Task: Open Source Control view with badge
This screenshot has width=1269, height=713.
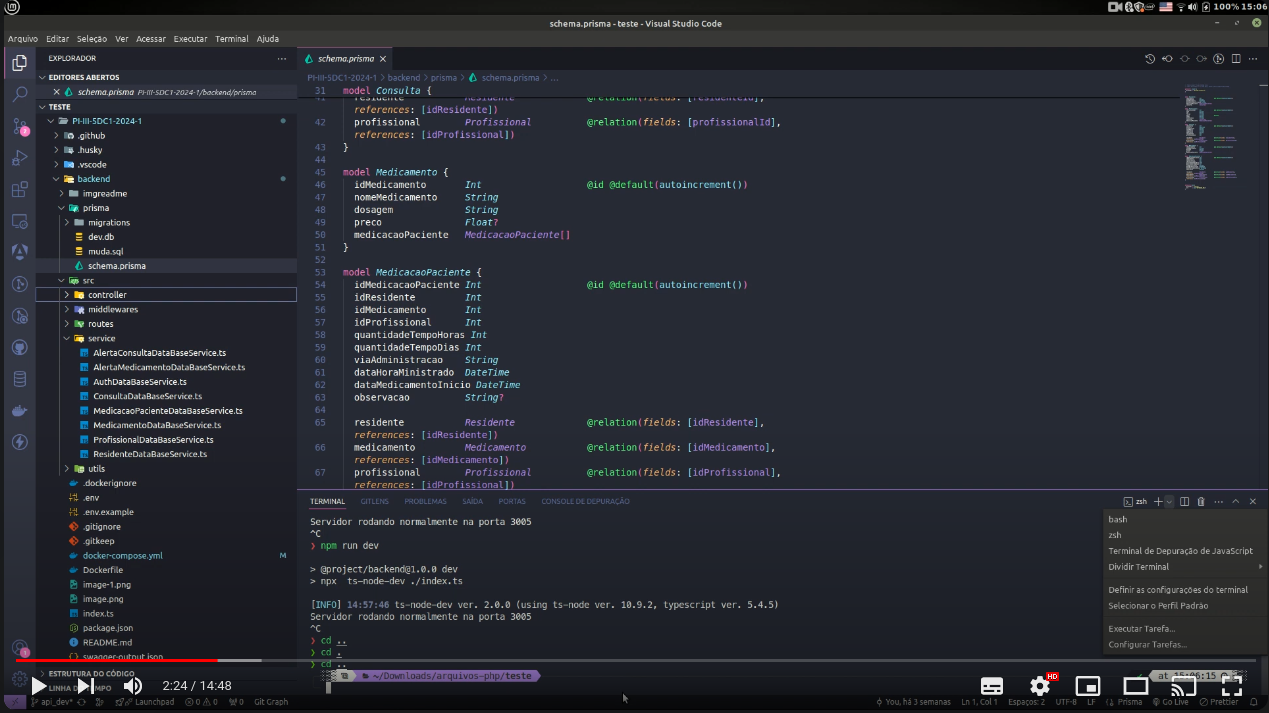Action: [19, 126]
